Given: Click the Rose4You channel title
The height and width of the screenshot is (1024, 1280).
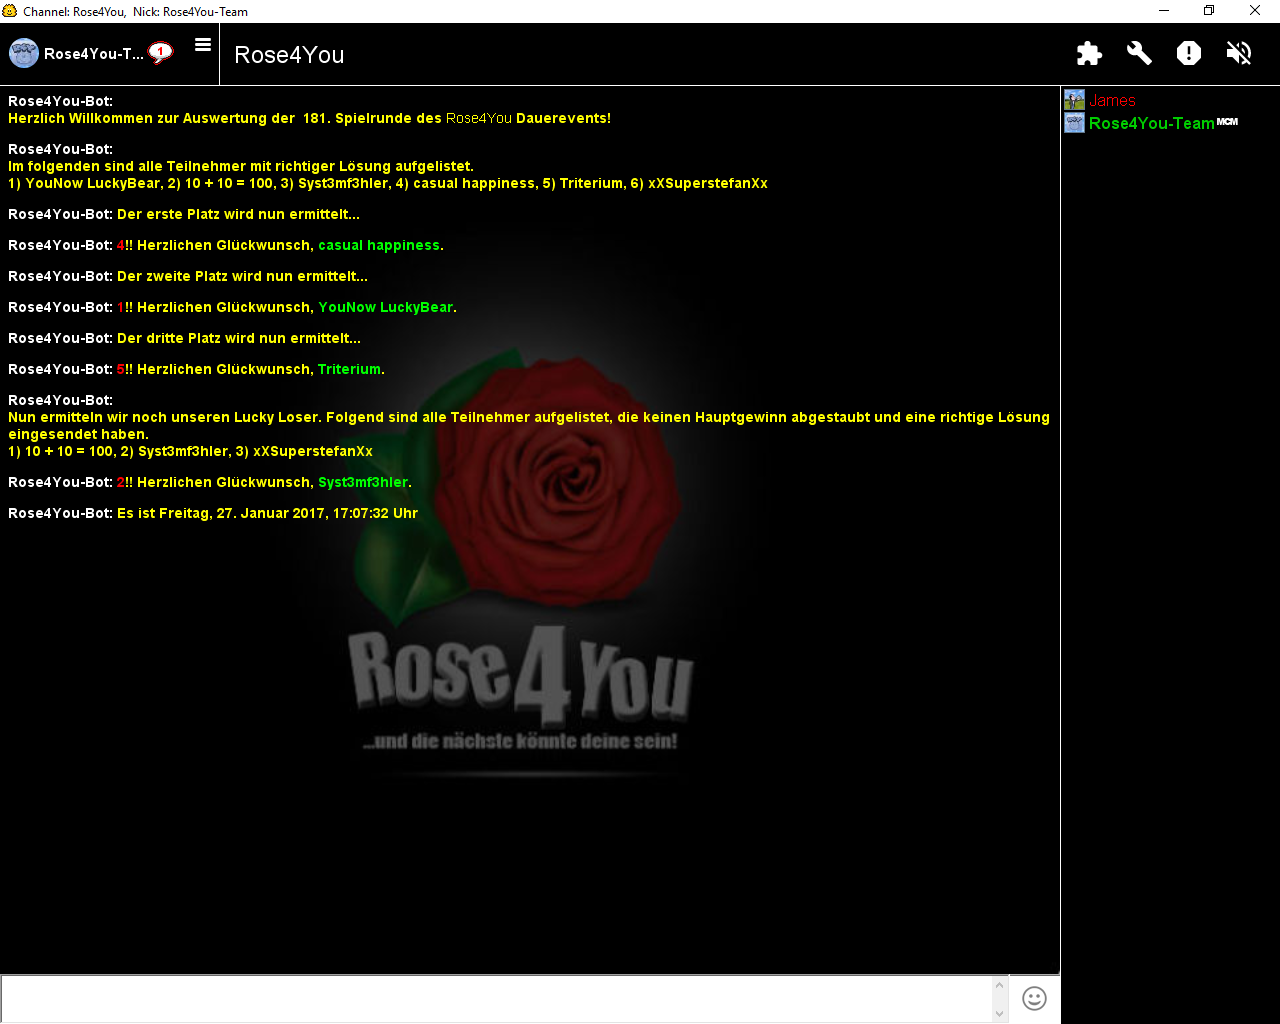Looking at the screenshot, I should click(289, 55).
